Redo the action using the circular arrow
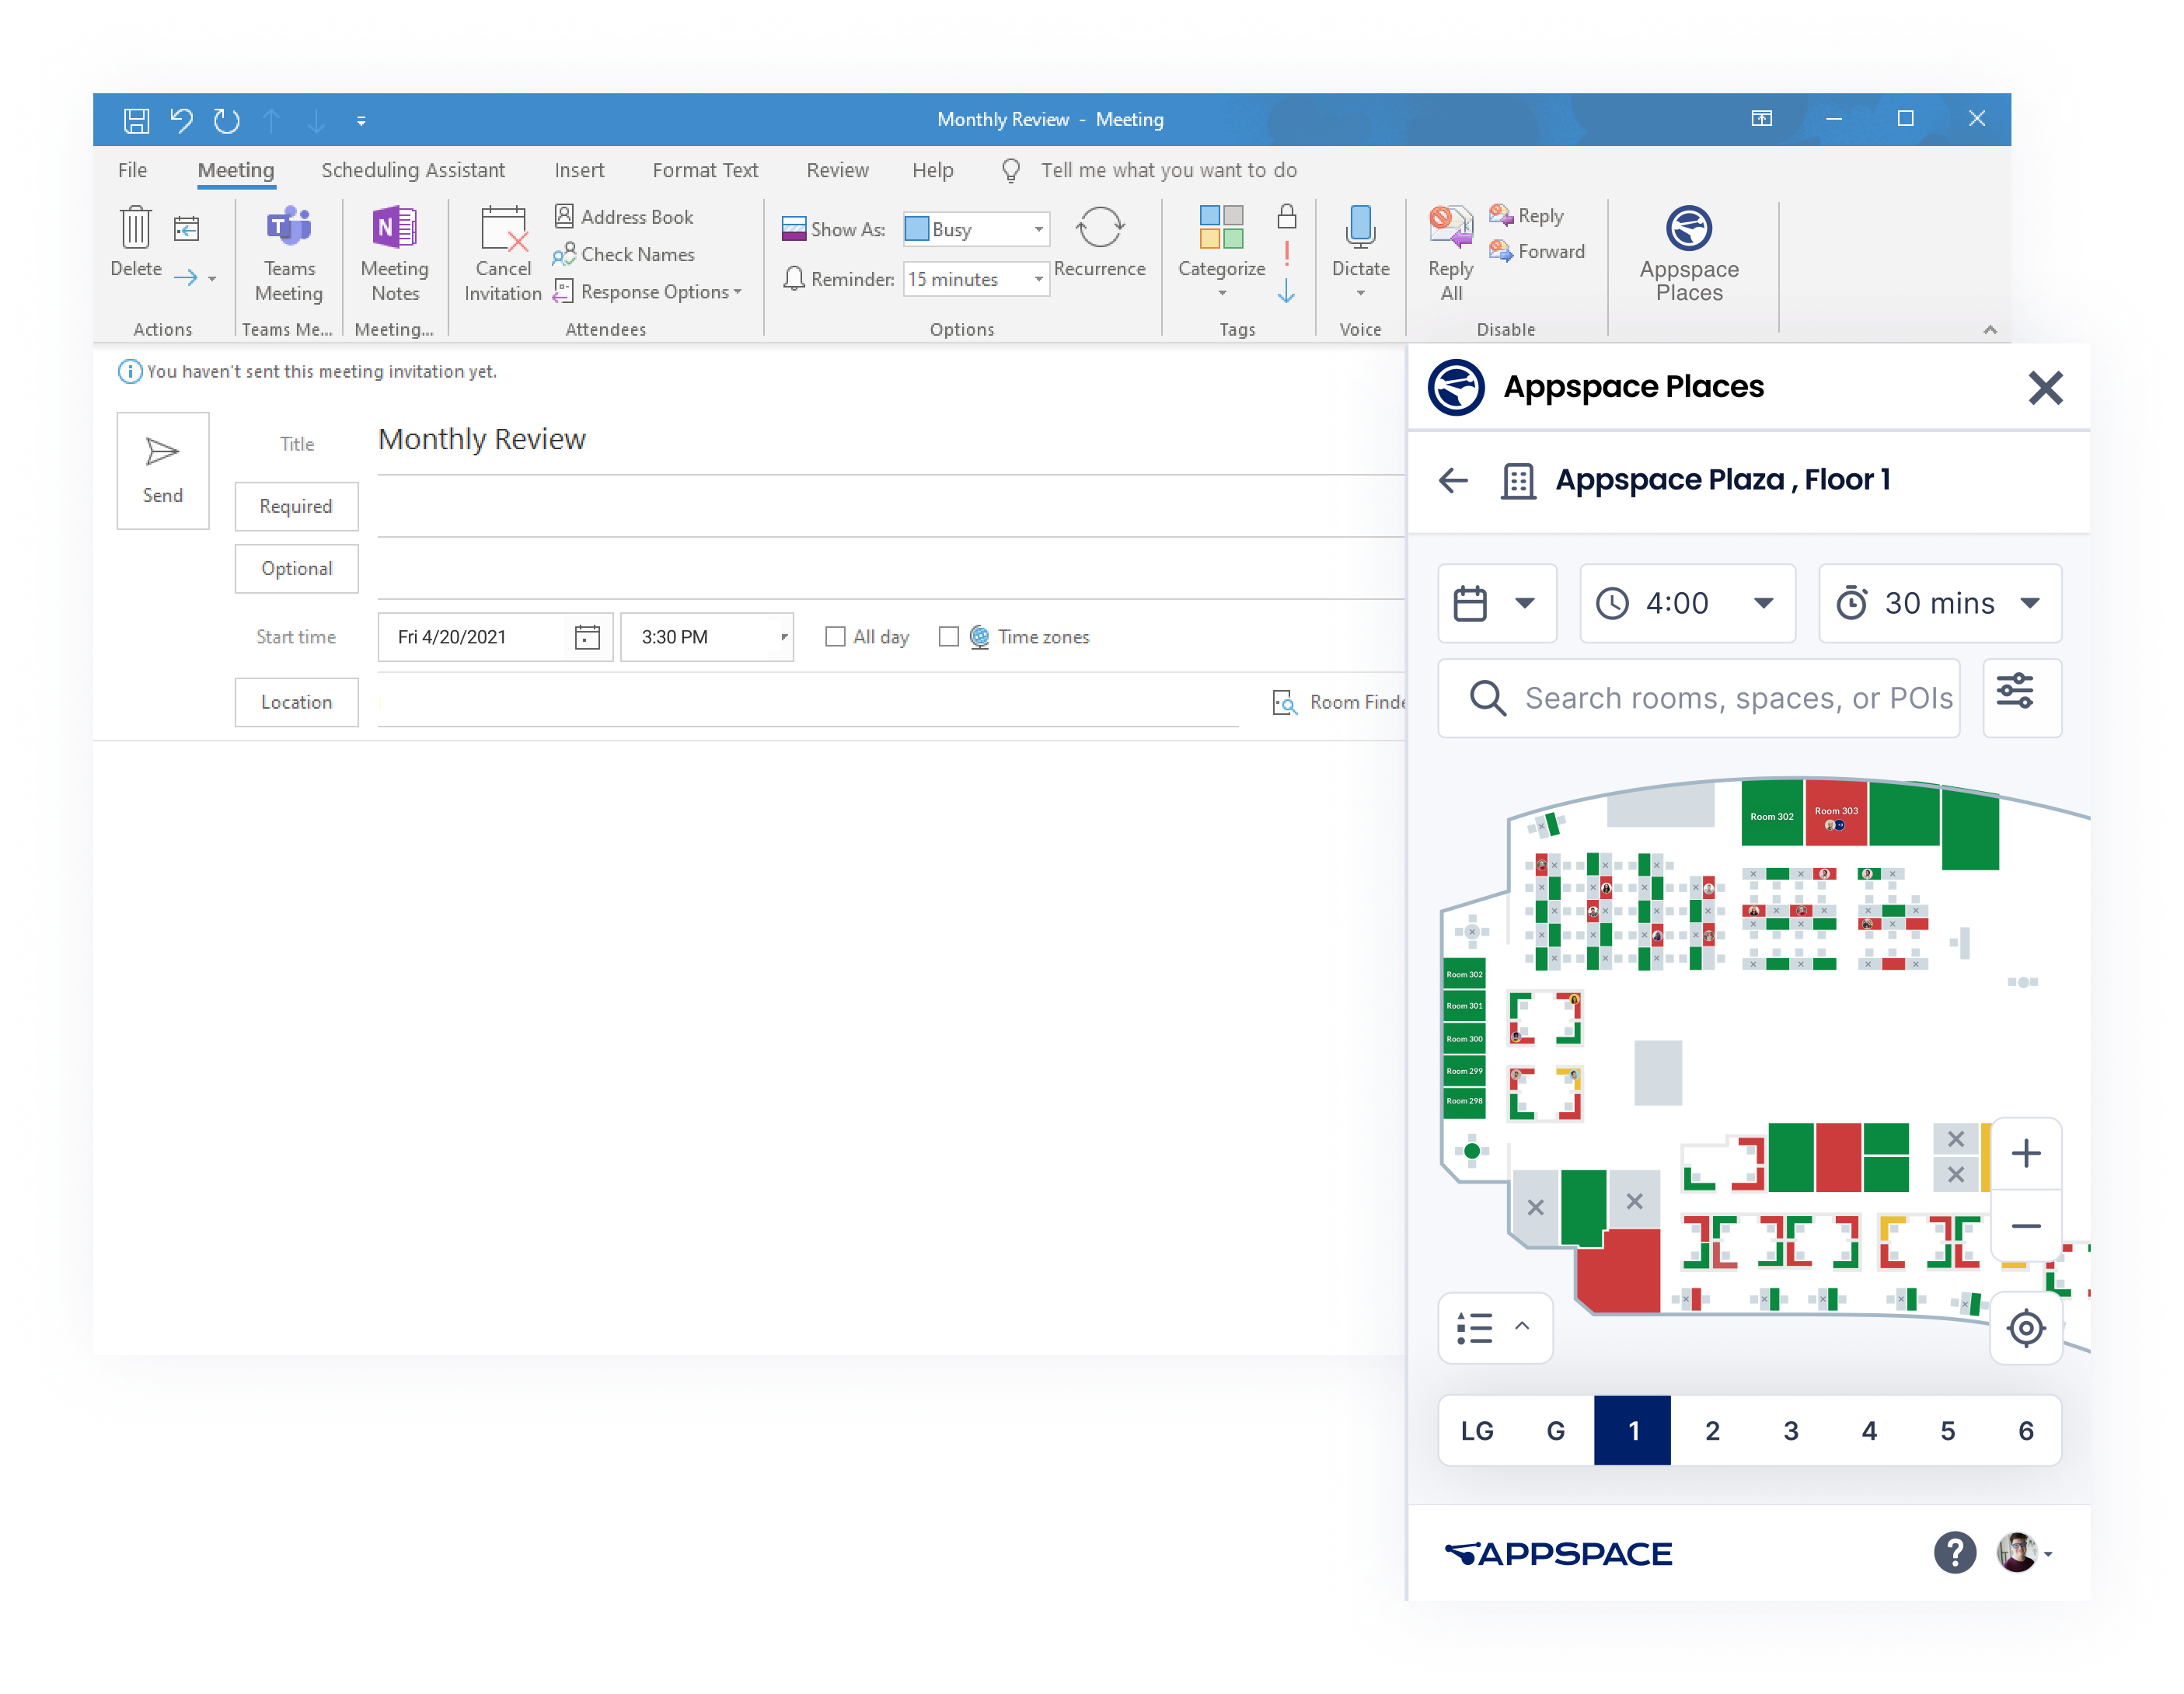Image resolution: width=2184 pixels, height=1694 pixels. pos(227,120)
